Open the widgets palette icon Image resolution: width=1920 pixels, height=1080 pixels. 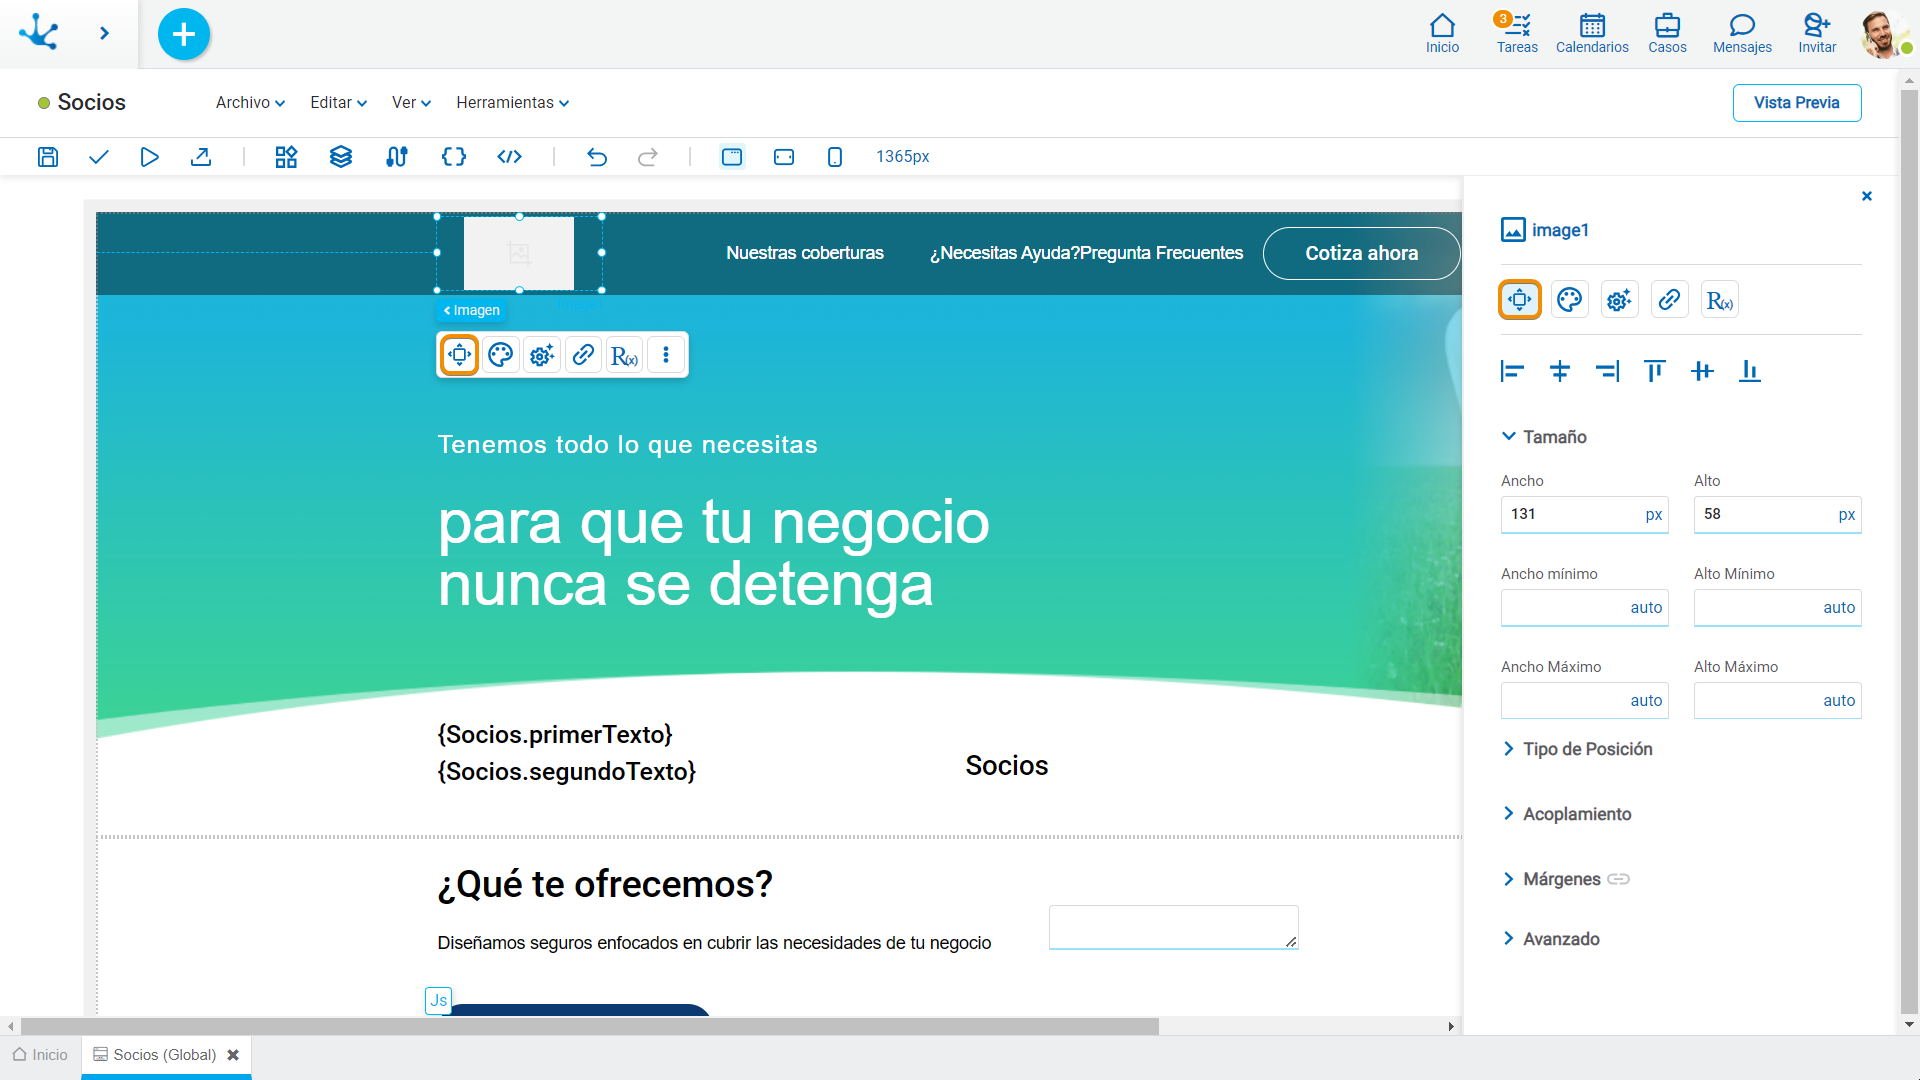pyautogui.click(x=287, y=157)
